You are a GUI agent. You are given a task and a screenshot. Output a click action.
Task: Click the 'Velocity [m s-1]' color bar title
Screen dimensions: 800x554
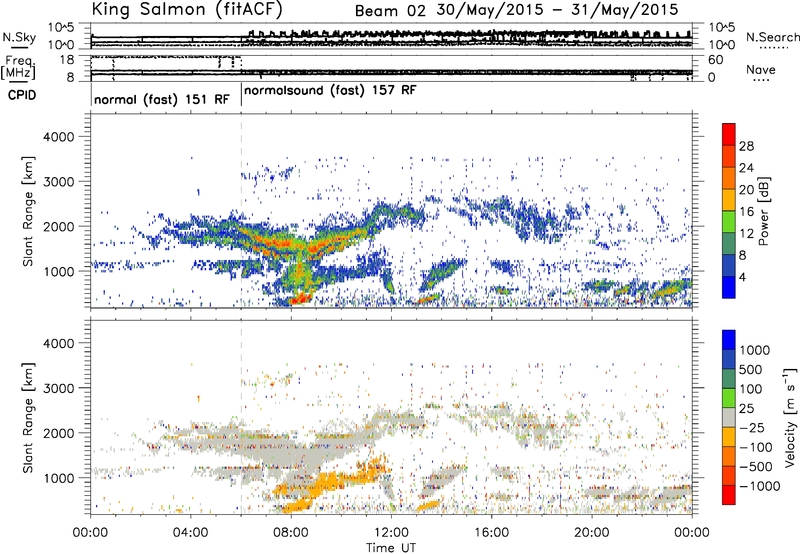point(790,417)
